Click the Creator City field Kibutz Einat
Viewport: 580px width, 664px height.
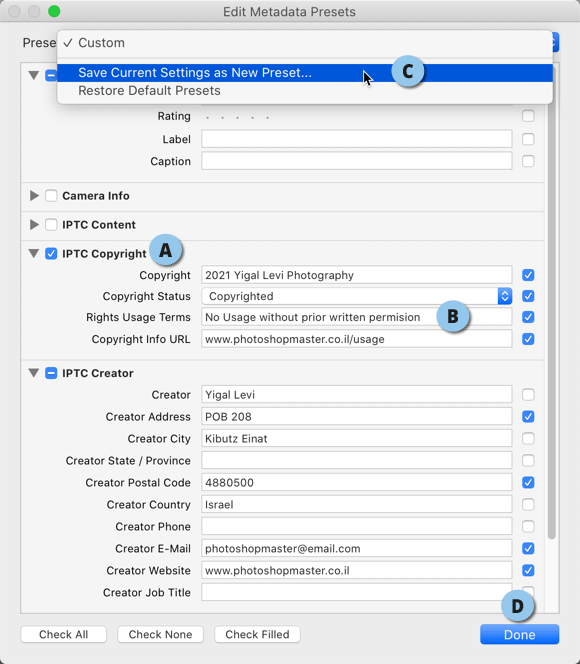tap(357, 439)
